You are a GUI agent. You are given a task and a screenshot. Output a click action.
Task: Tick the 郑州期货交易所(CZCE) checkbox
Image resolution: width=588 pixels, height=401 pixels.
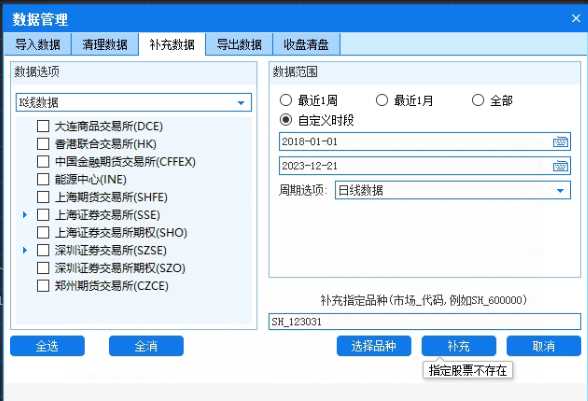(x=43, y=286)
